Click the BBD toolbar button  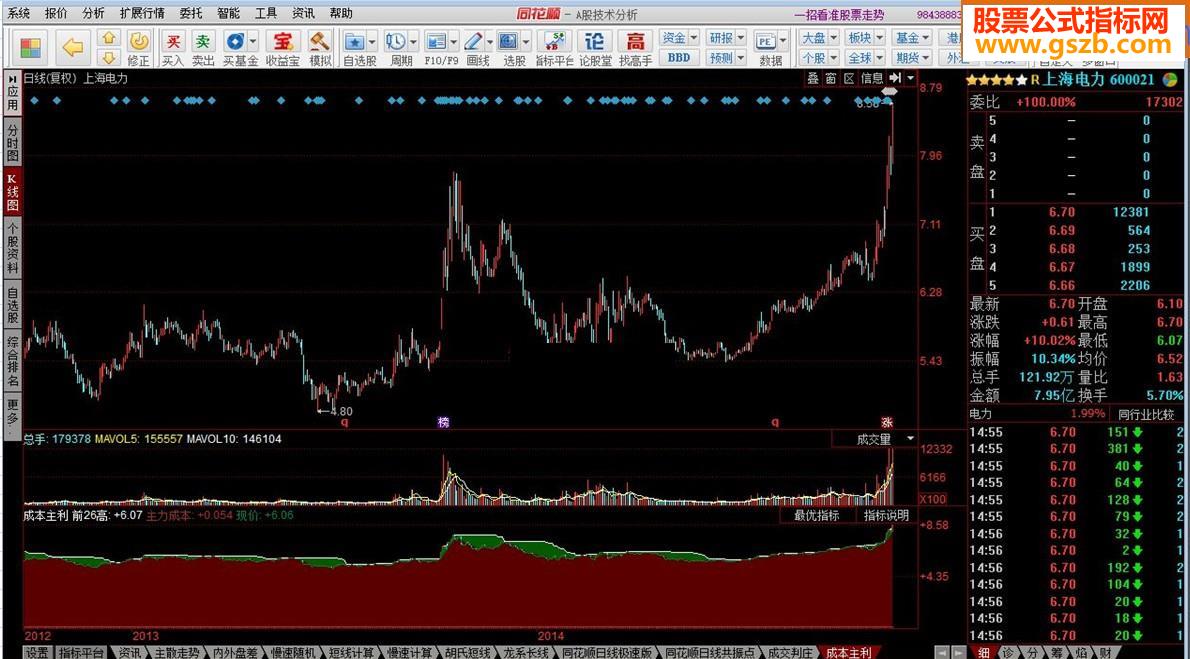tap(678, 57)
